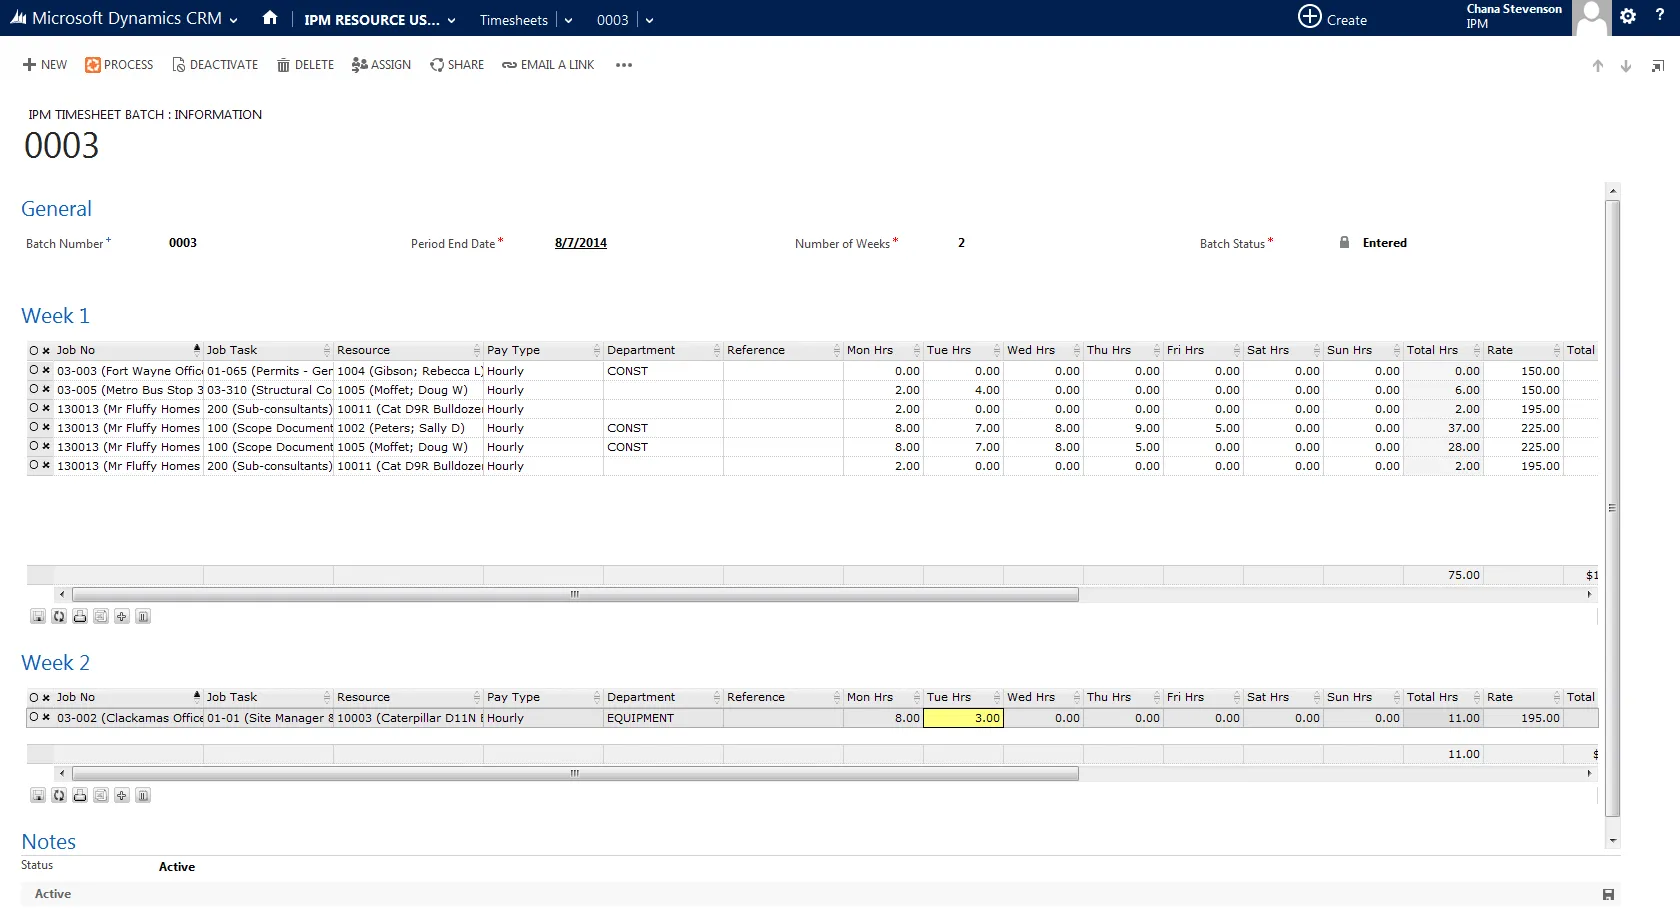
Task: Click the NEW command button
Action: [x=44, y=64]
